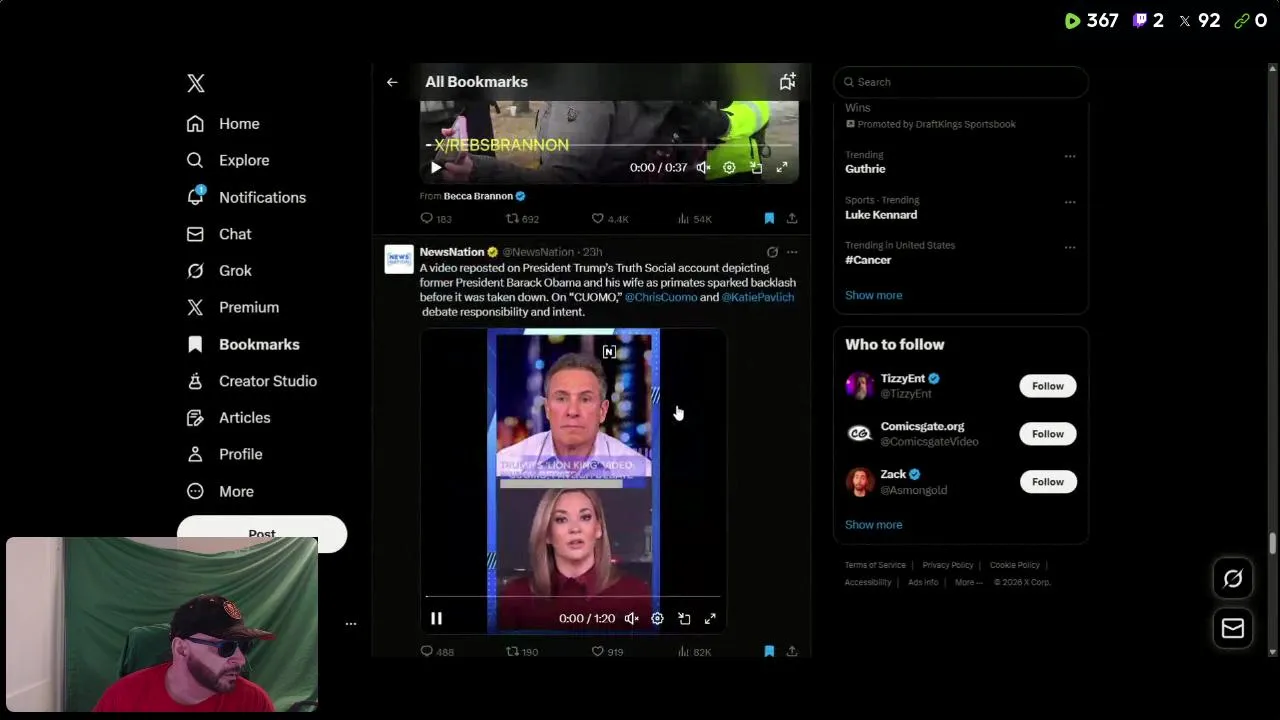Click Grok icon on NewsNation post
Screen dimensions: 1280x720
(772, 252)
